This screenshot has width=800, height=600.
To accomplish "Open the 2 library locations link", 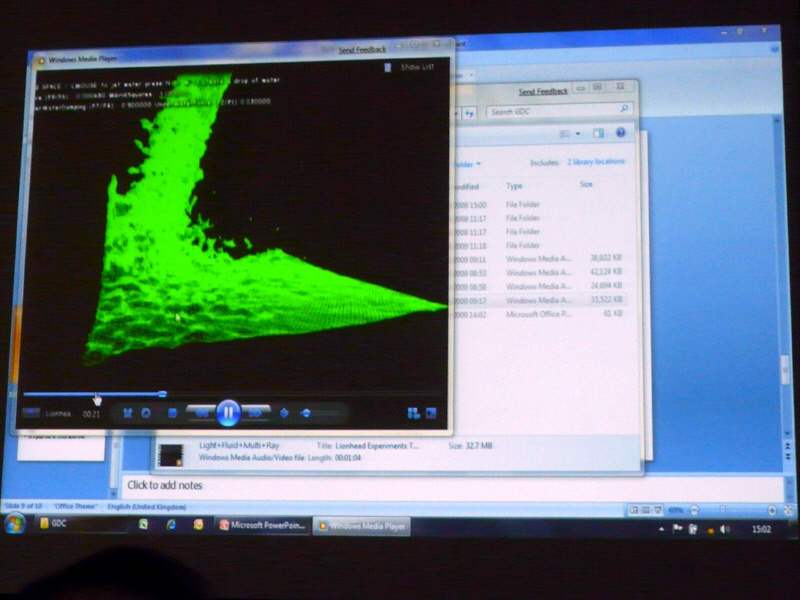I will 595,161.
